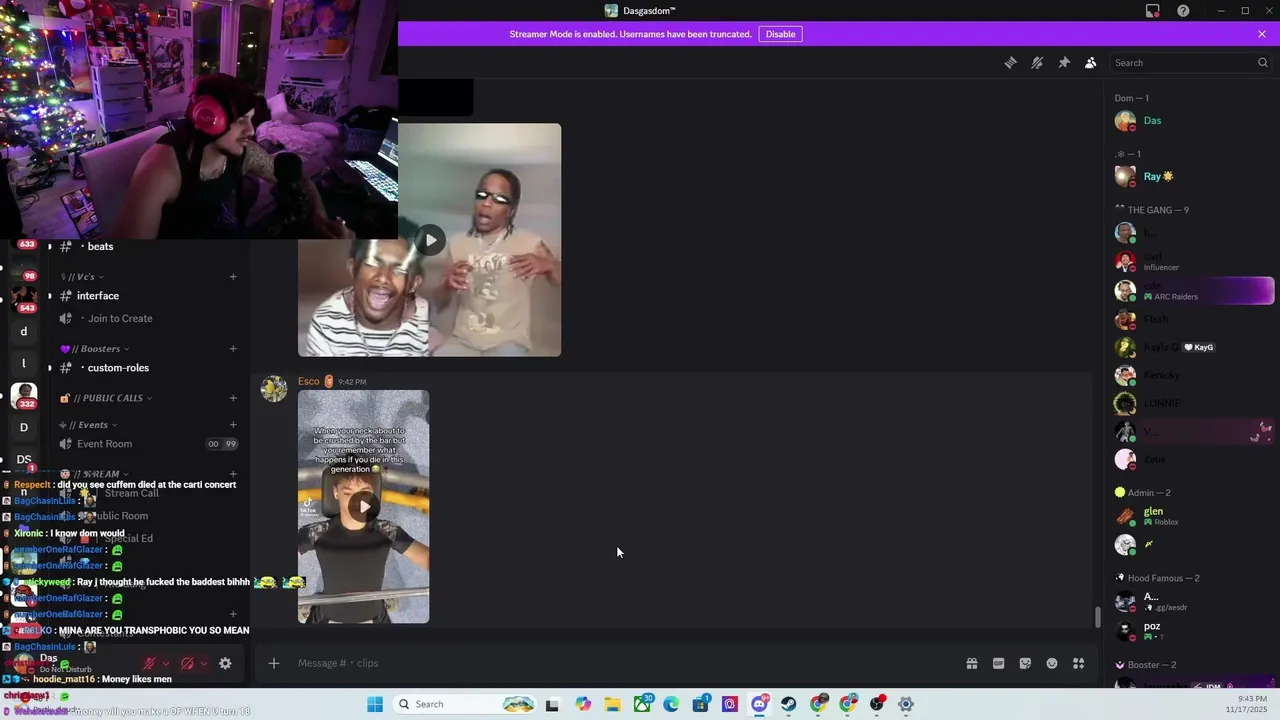Open Steam from the taskbar

click(x=788, y=704)
